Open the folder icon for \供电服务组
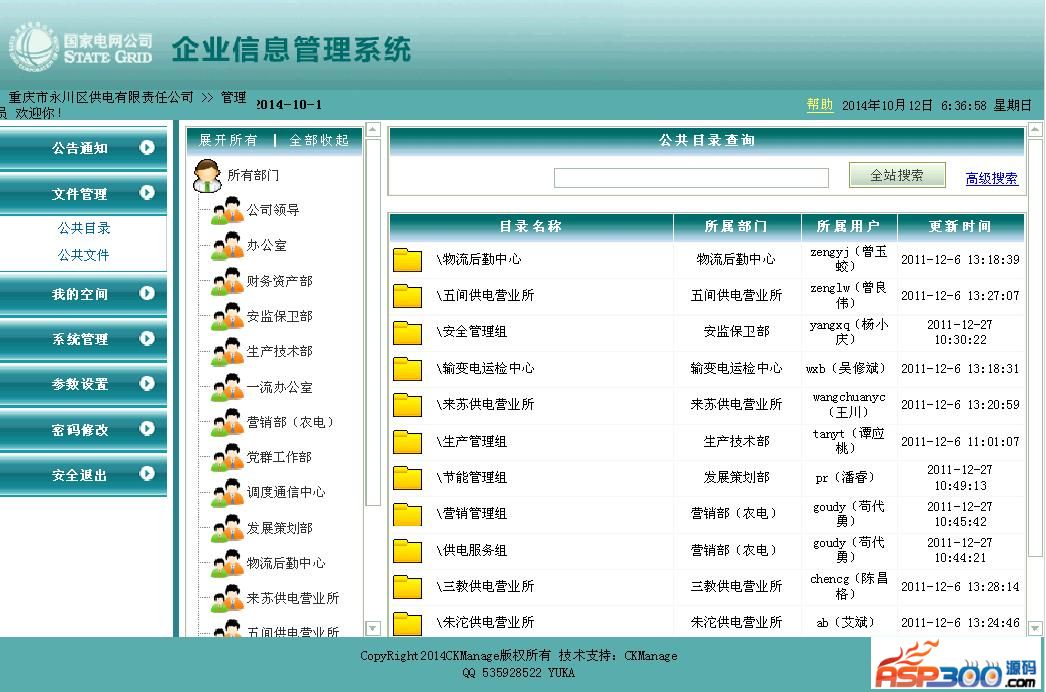Screen dimensions: 1046x692 pos(408,550)
